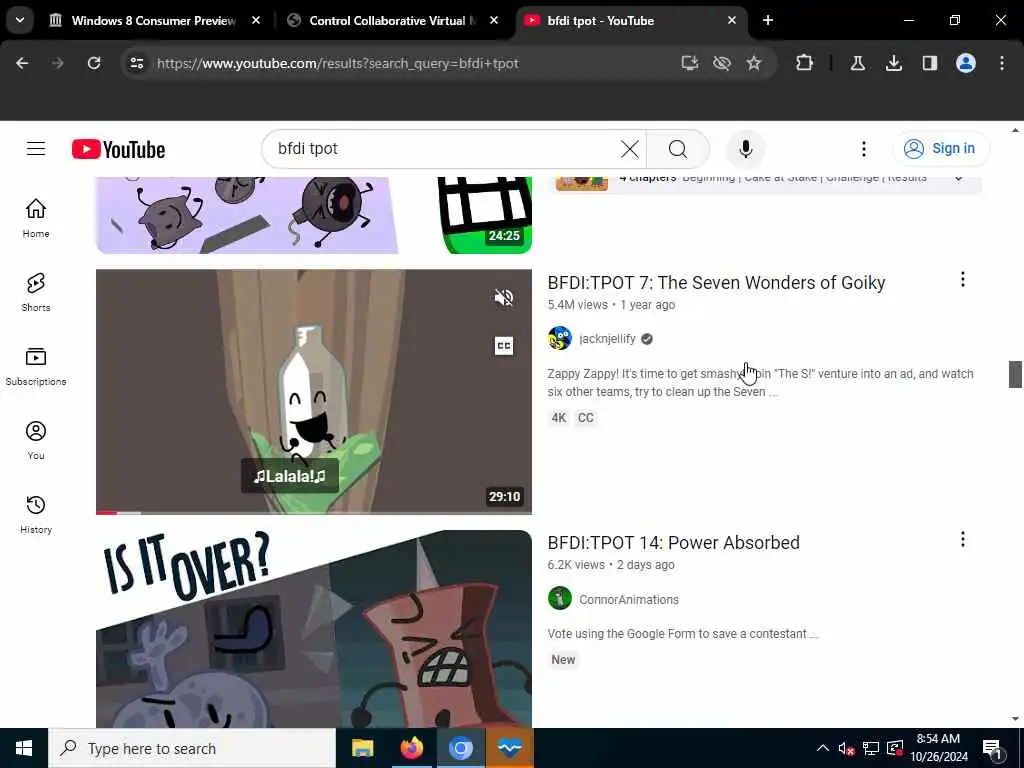The width and height of the screenshot is (1024, 768).
Task: Expand the tab search dropdown arrow
Action: (20, 20)
